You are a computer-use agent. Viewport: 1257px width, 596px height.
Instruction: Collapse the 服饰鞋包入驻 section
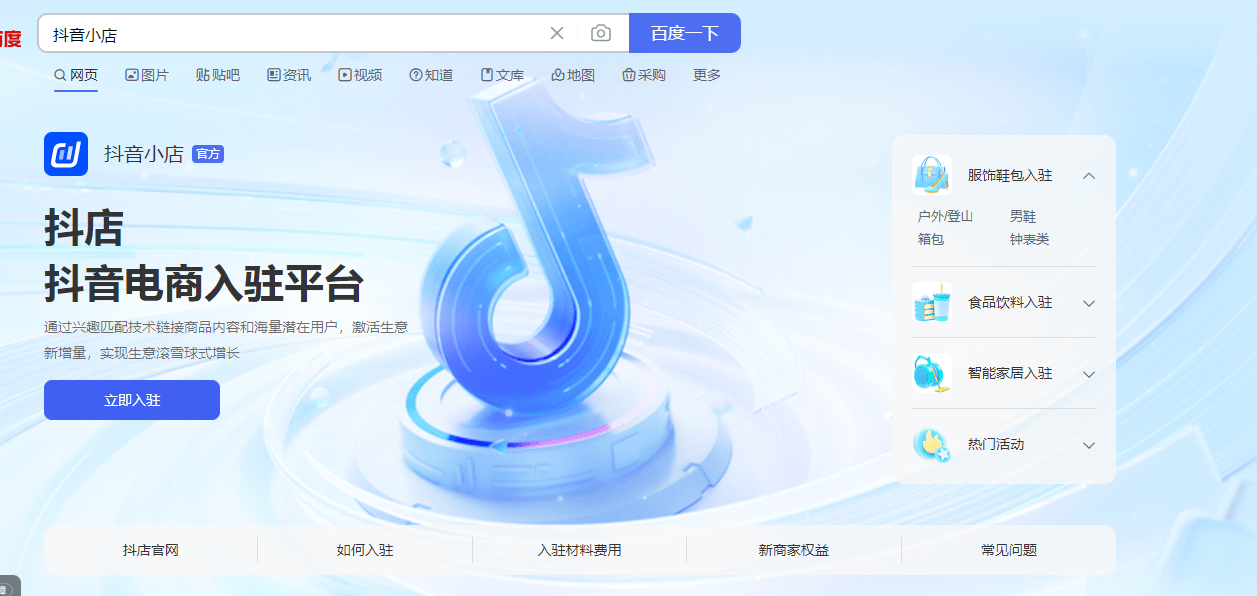(1089, 173)
